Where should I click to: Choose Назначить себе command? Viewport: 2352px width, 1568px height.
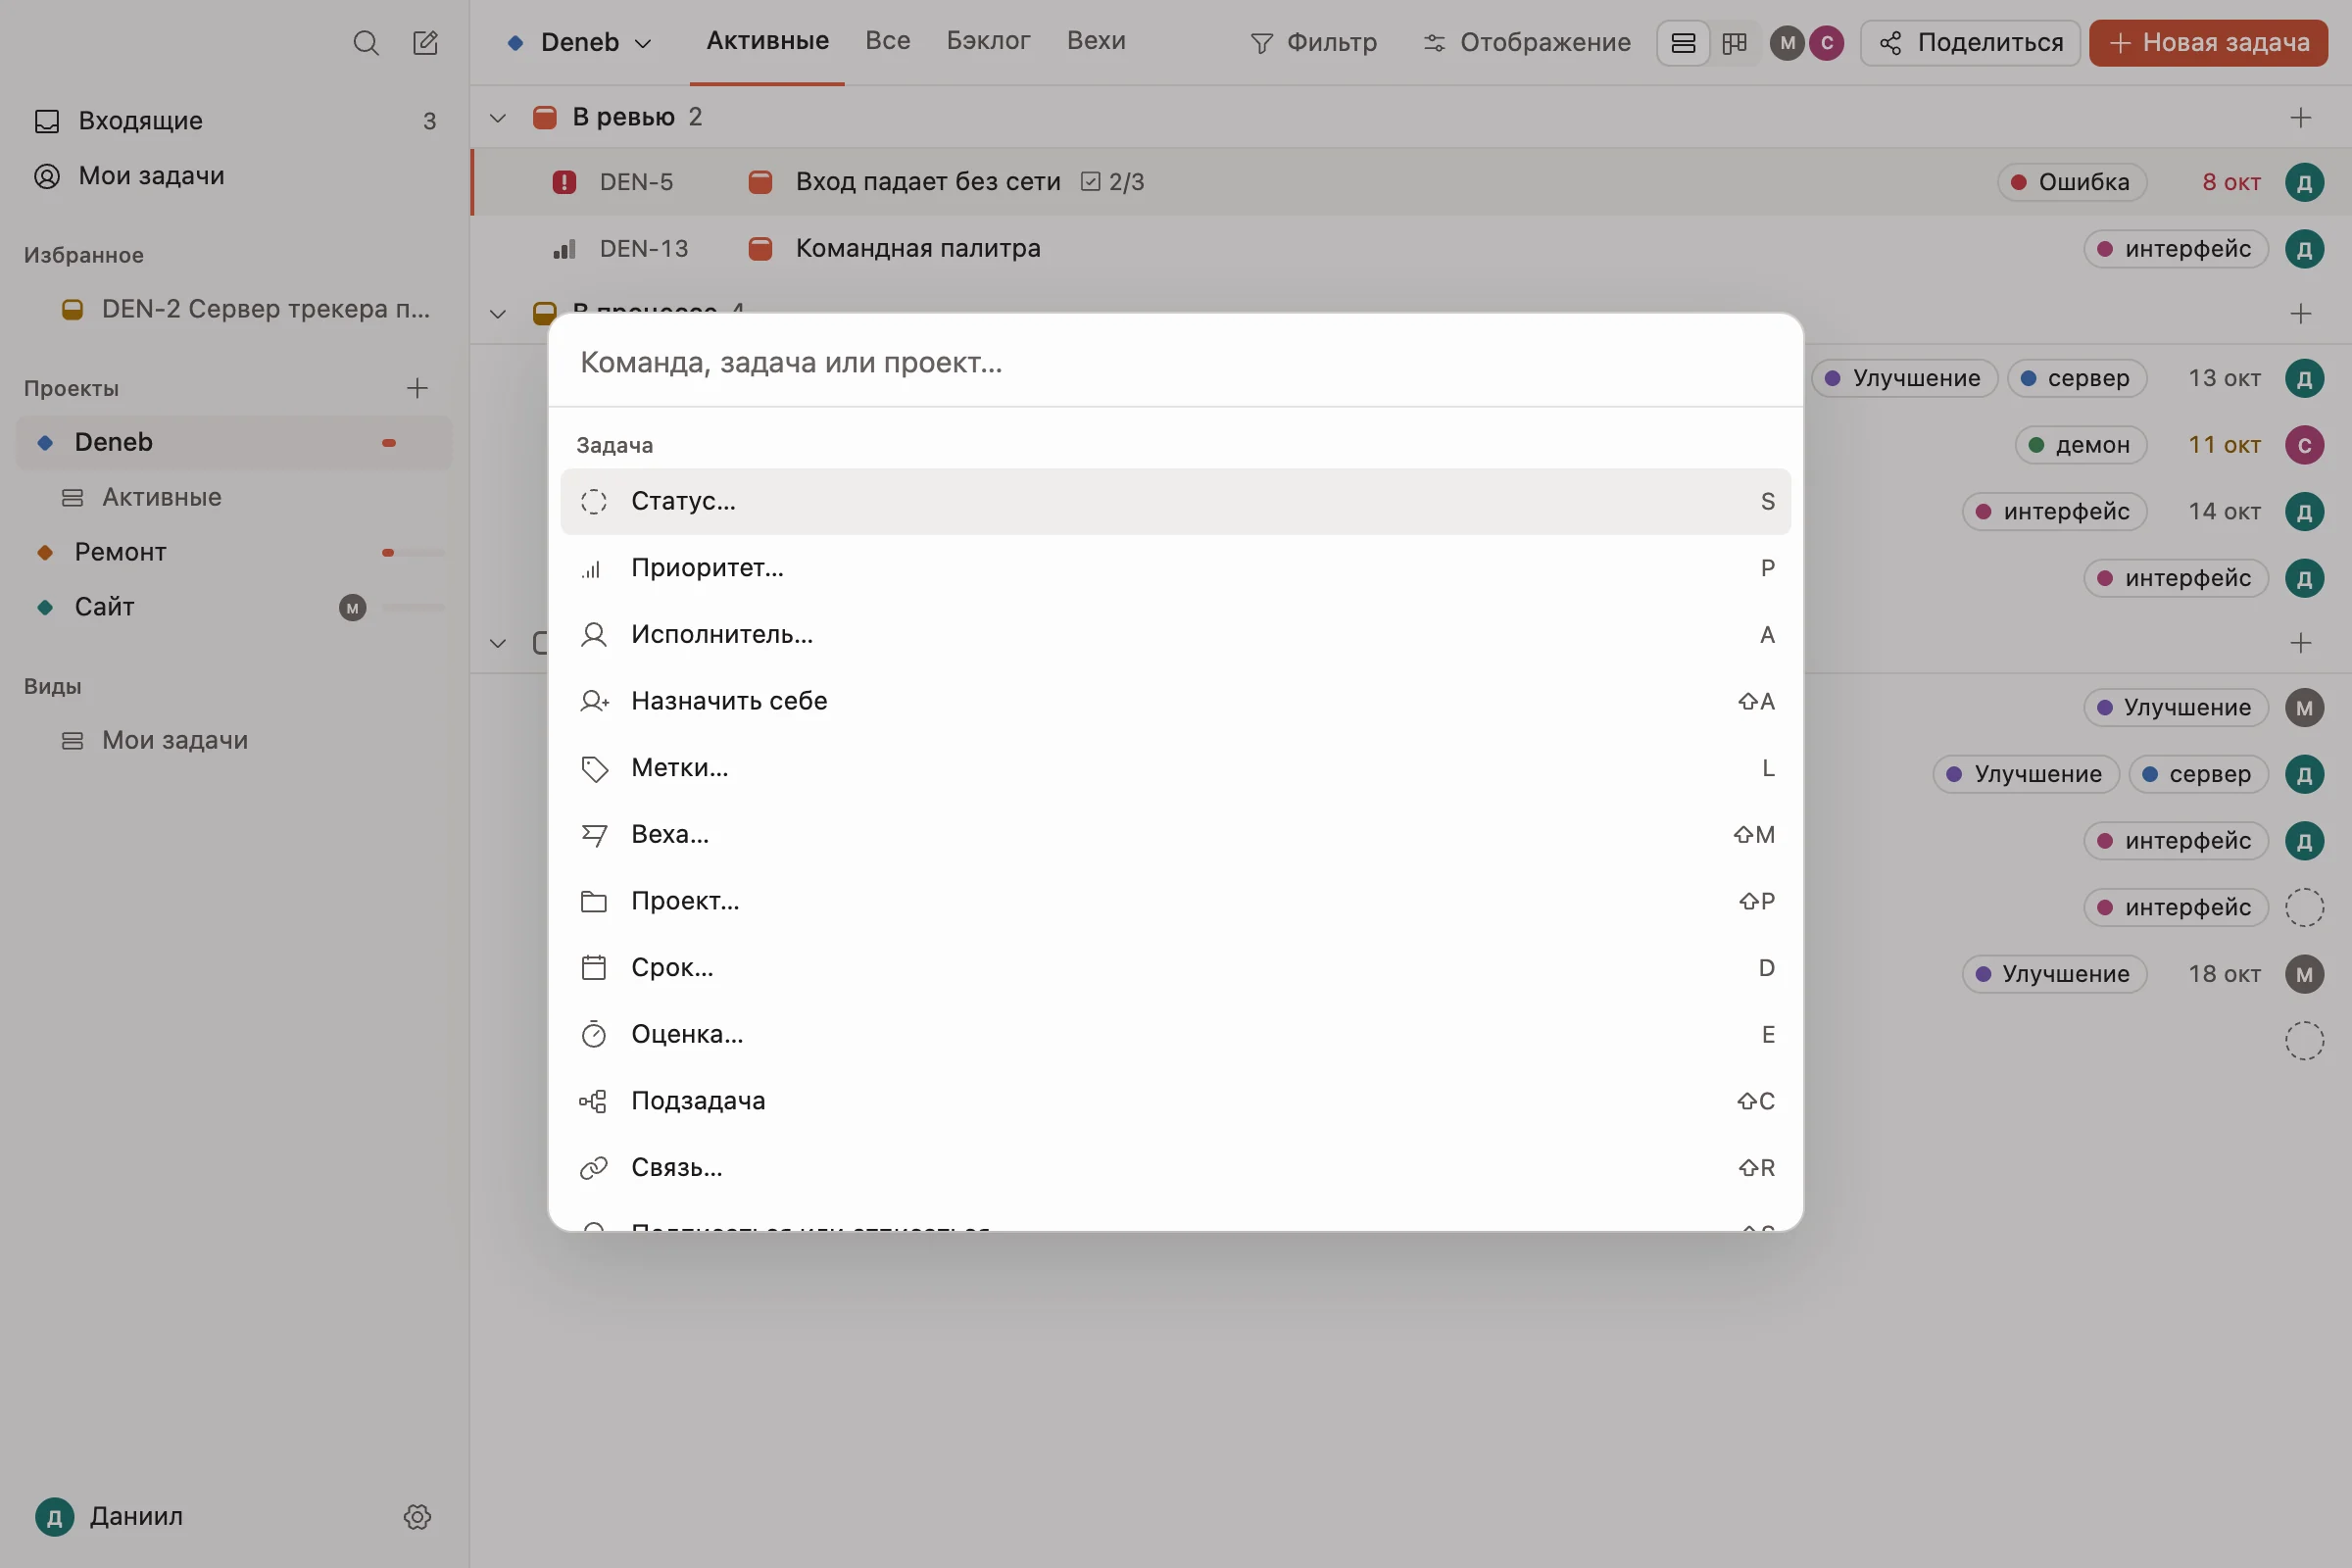click(x=1175, y=701)
